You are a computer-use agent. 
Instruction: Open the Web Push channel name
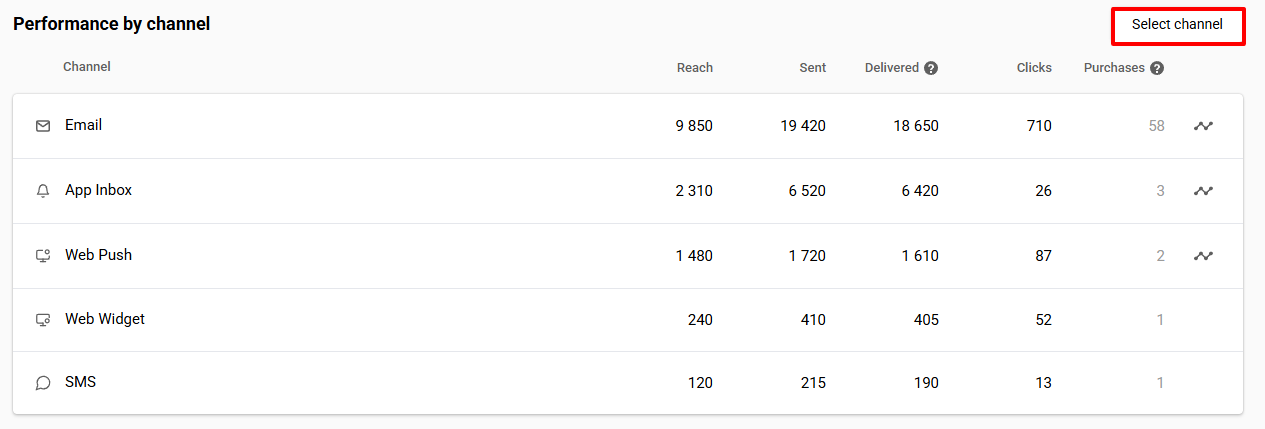click(x=98, y=255)
